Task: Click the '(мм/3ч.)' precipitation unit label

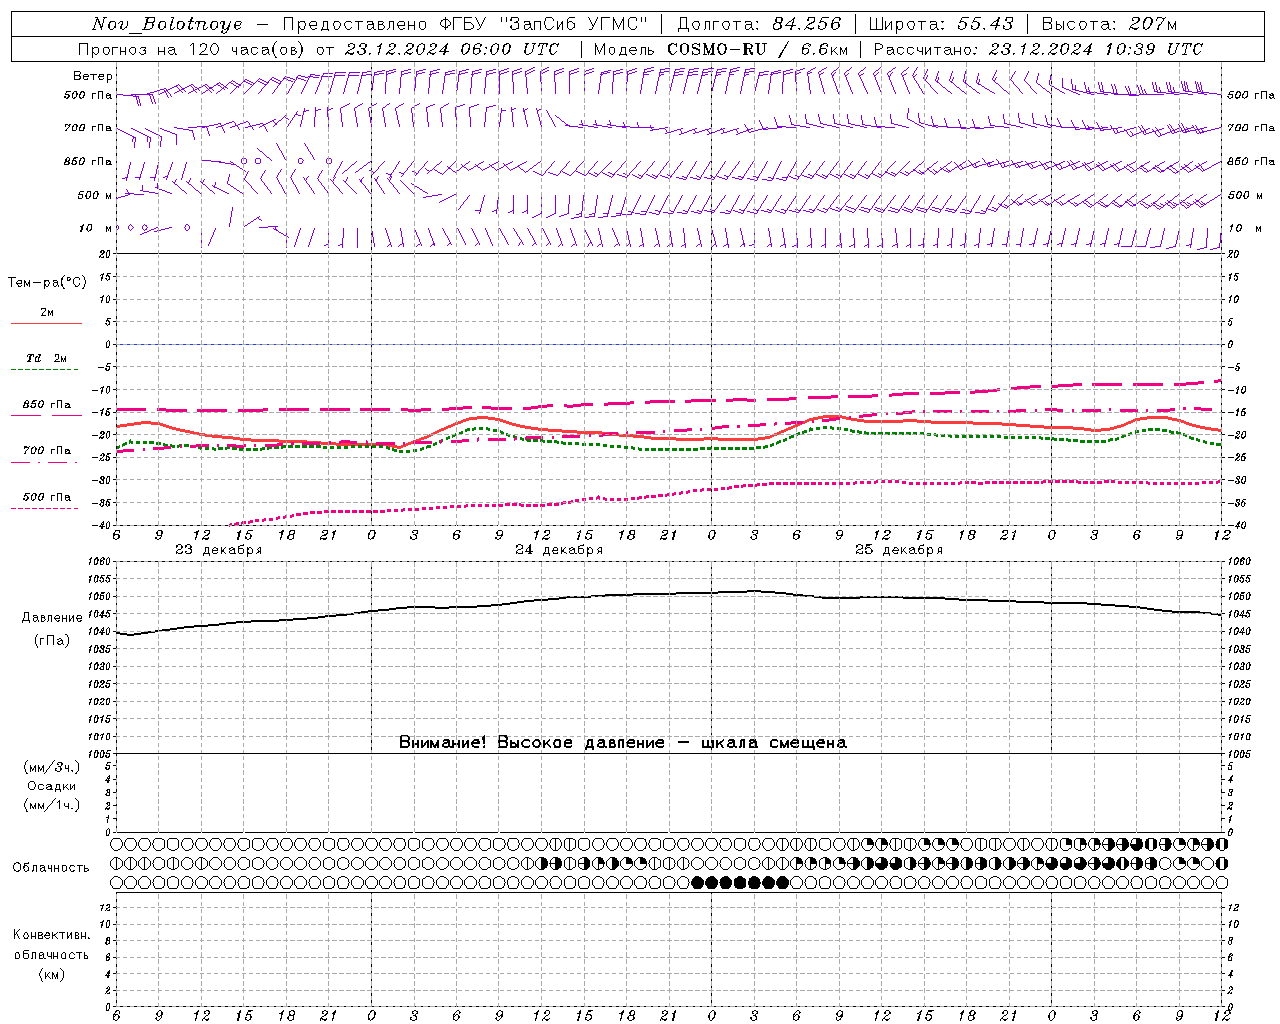Action: coord(52,767)
